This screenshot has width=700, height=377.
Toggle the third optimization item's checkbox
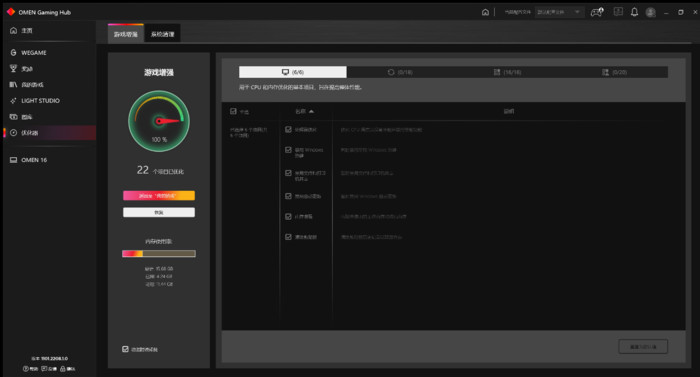coord(288,173)
